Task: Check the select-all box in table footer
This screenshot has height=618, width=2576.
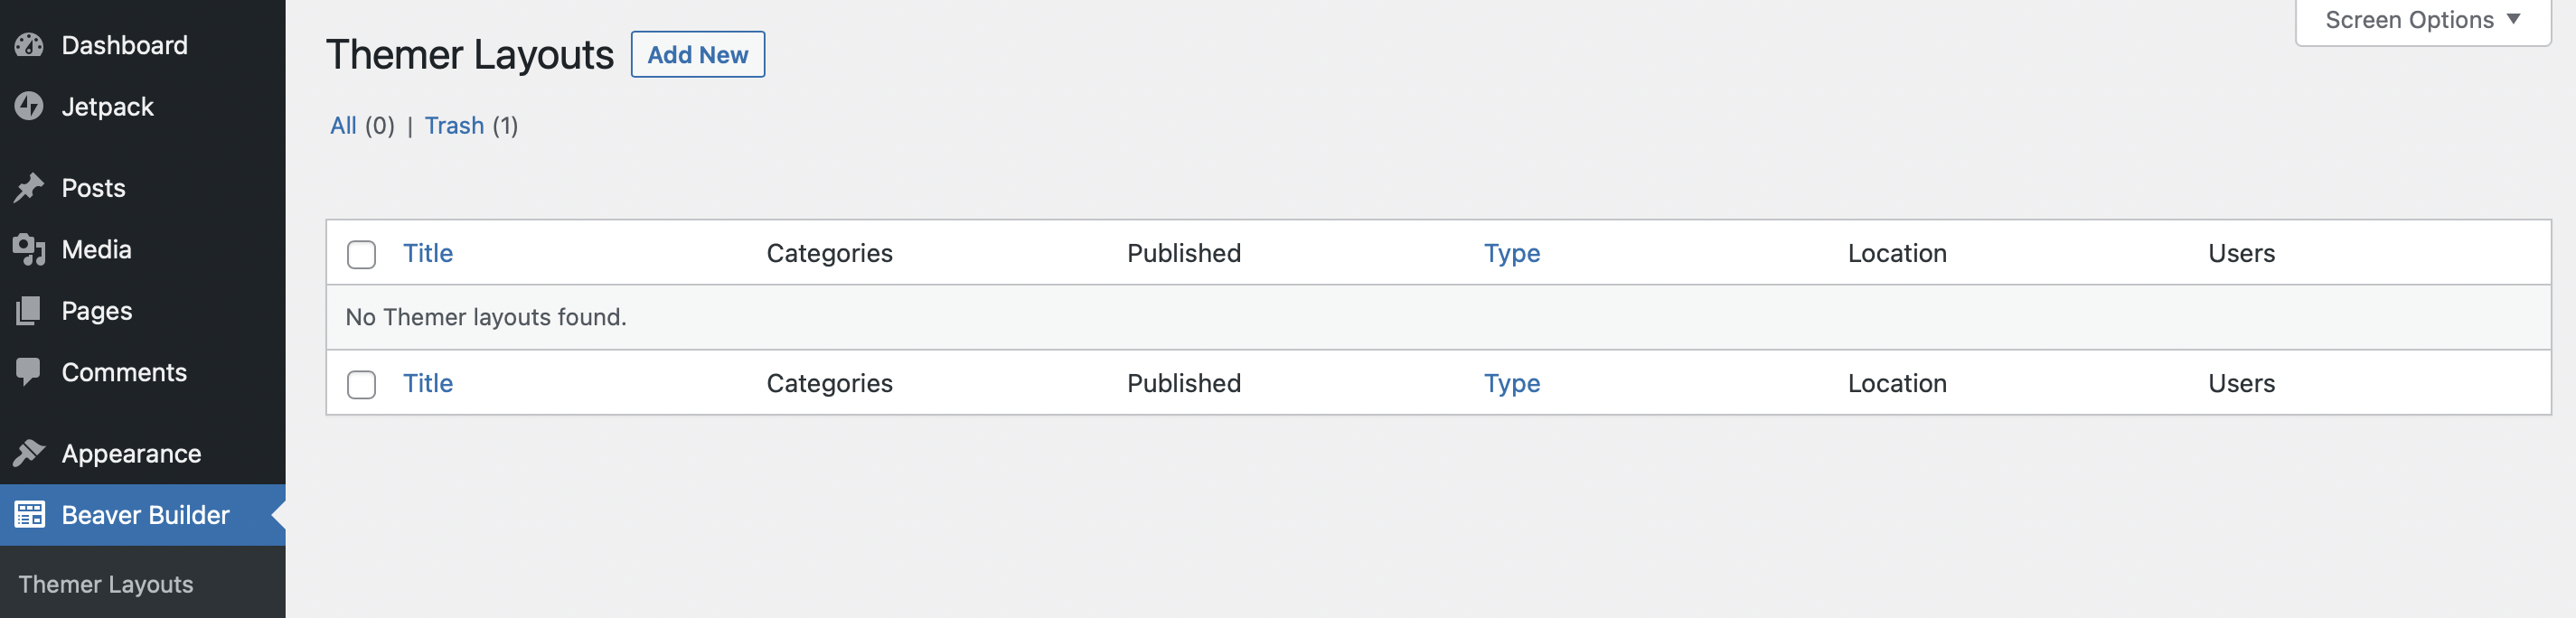Action: 361,384
